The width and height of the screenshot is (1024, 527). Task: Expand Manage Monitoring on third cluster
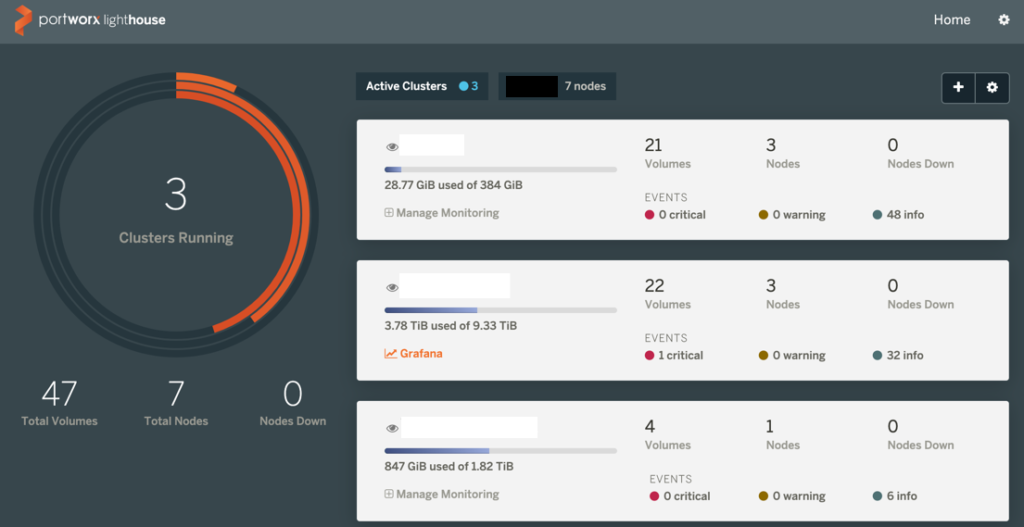pyautogui.click(x=441, y=494)
